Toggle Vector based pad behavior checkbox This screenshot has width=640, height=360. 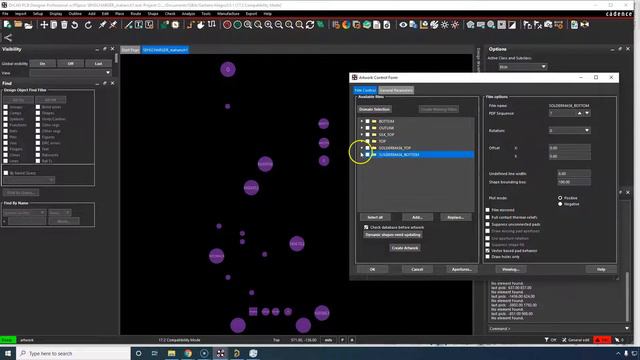click(x=487, y=251)
